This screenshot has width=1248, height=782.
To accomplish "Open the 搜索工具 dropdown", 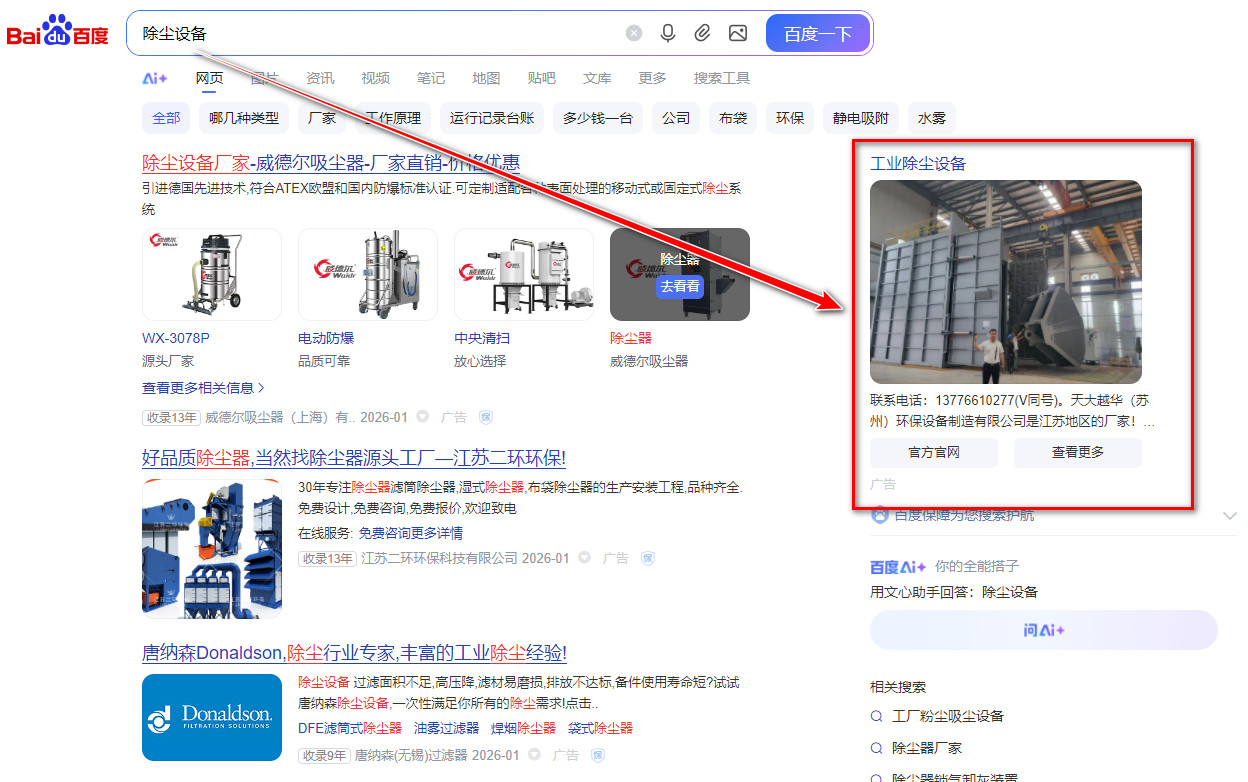I will coord(722,77).
